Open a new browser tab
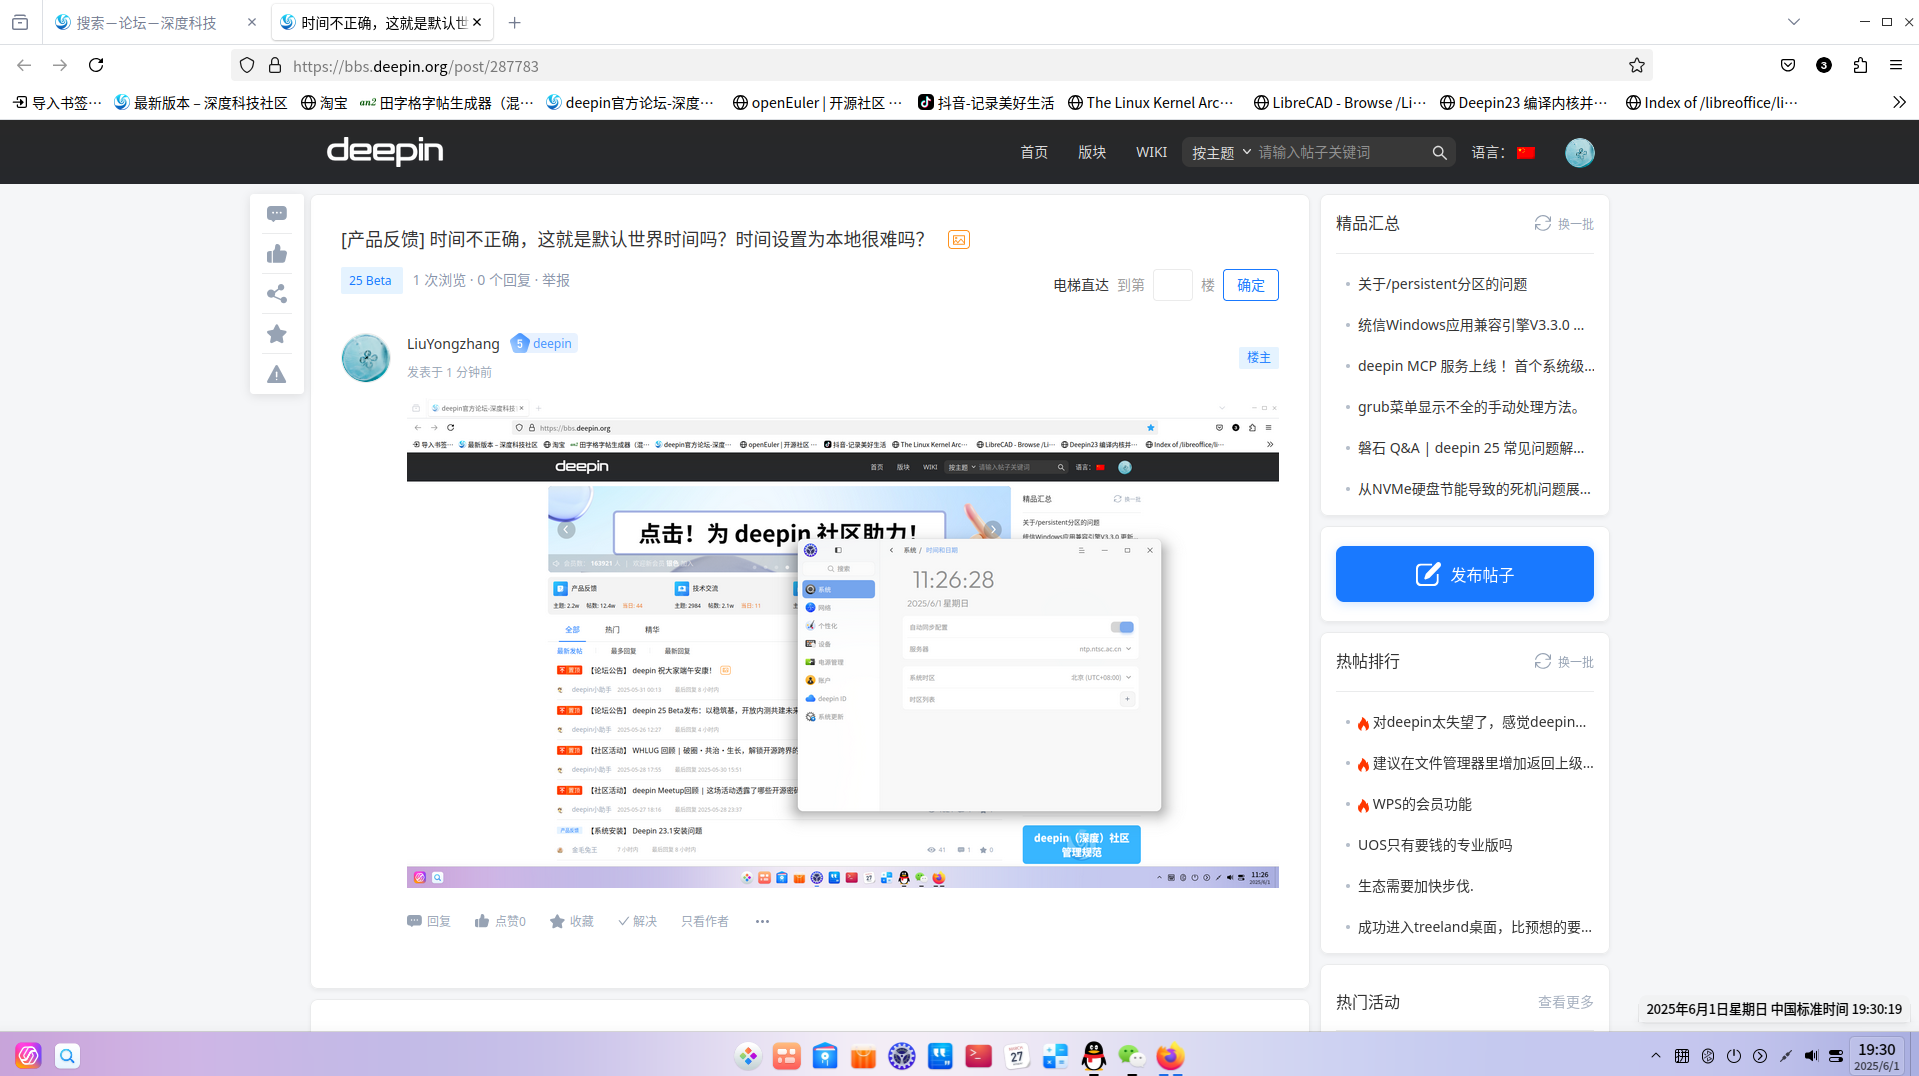1919x1076 pixels. click(515, 22)
